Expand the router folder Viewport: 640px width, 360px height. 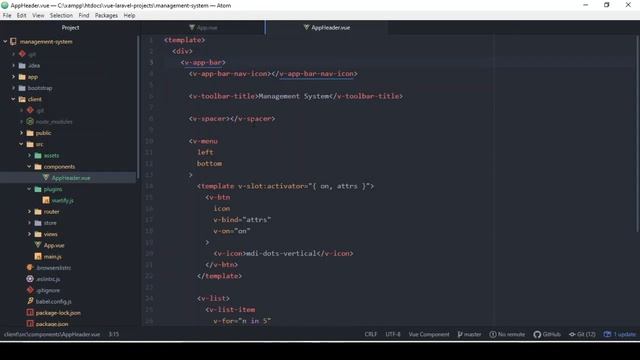[x=29, y=211]
